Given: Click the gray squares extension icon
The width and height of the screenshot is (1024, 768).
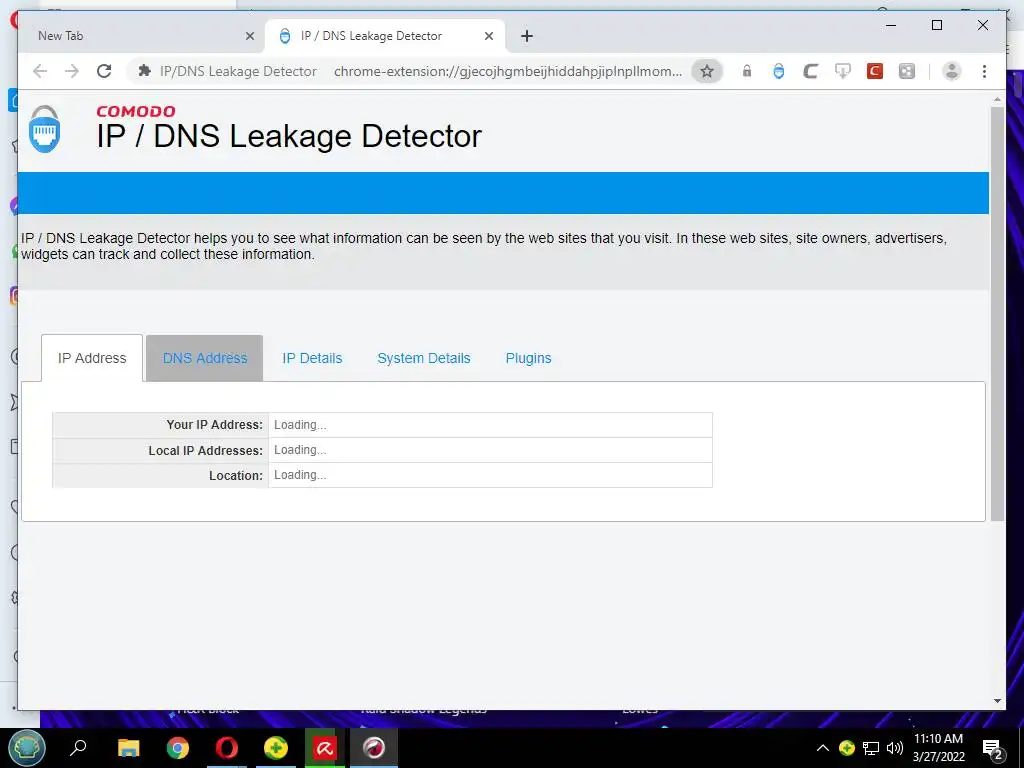Looking at the screenshot, I should point(907,71).
